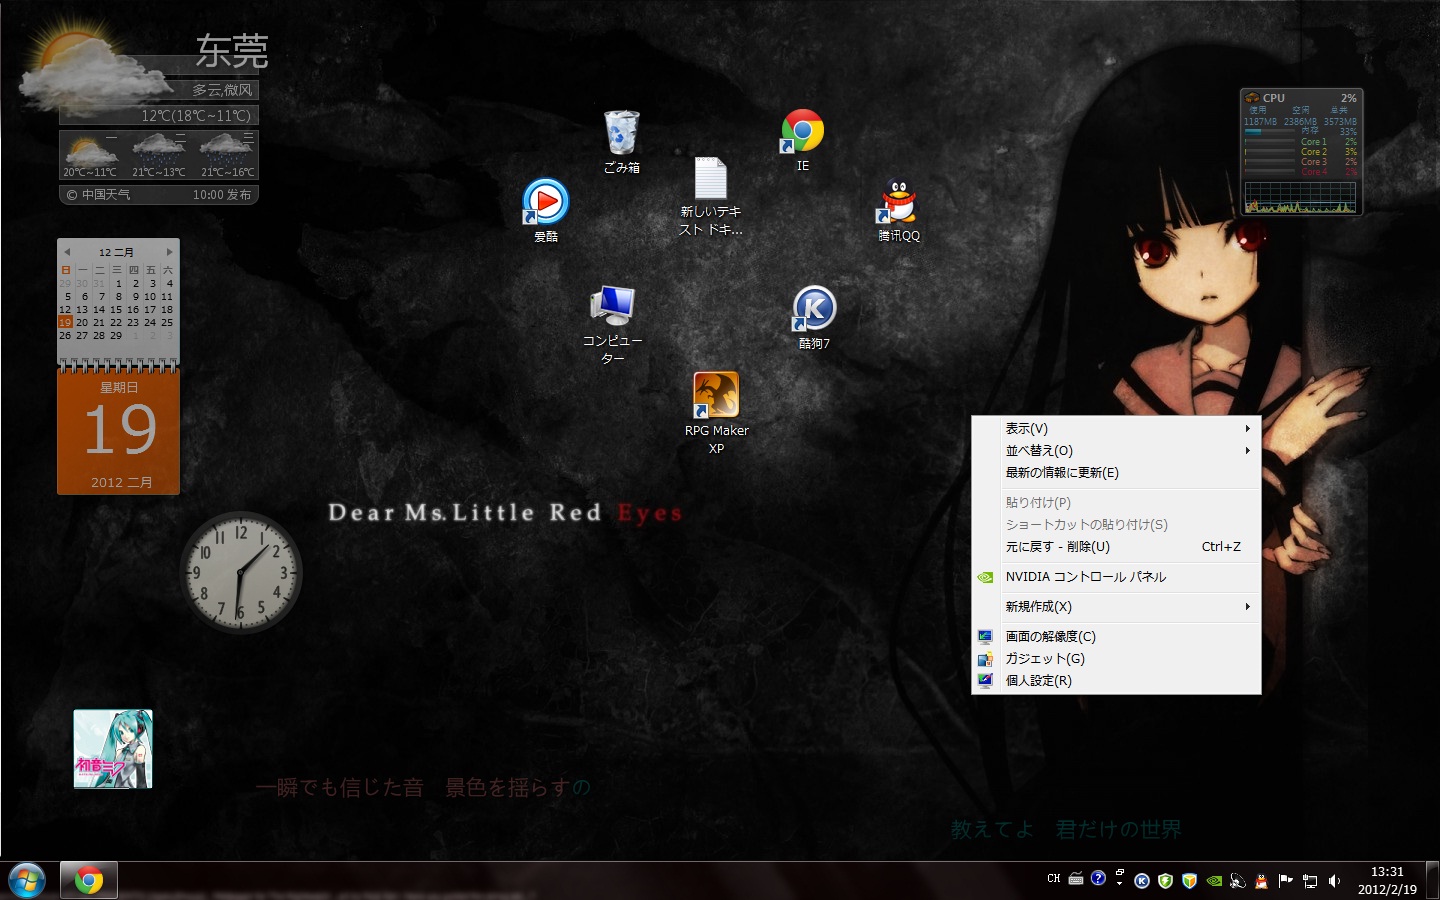The width and height of the screenshot is (1440, 900).
Task: Select the 酷狗7 desktop shortcut
Action: (814, 317)
